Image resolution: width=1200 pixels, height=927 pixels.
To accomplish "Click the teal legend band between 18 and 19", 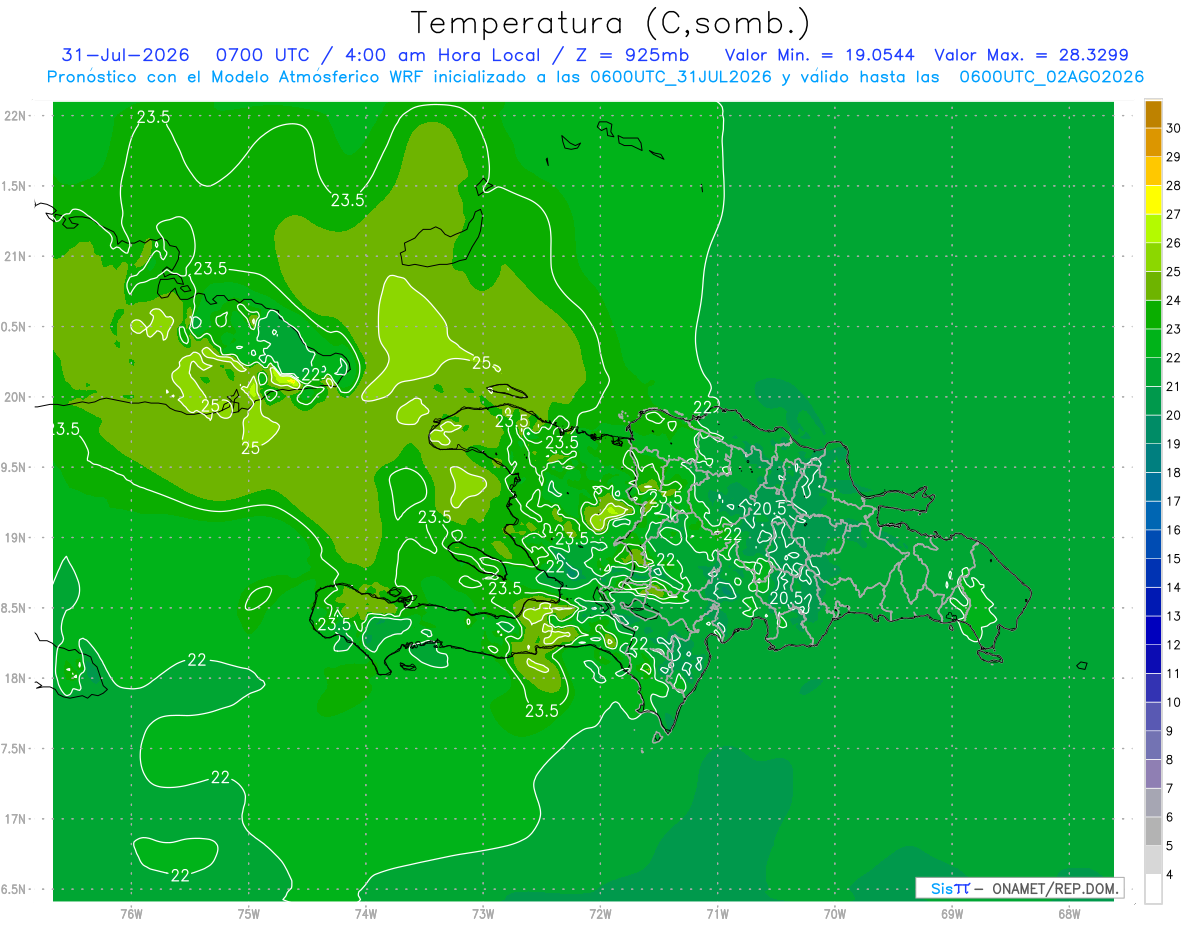I will 1153,459.
